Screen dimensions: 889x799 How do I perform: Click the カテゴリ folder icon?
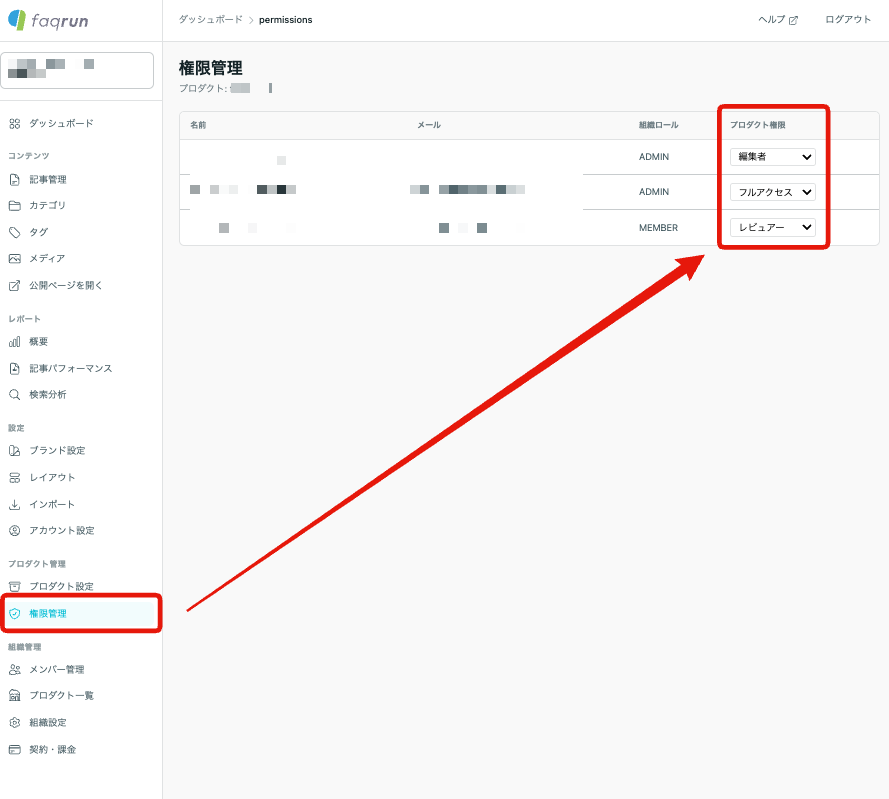15,205
